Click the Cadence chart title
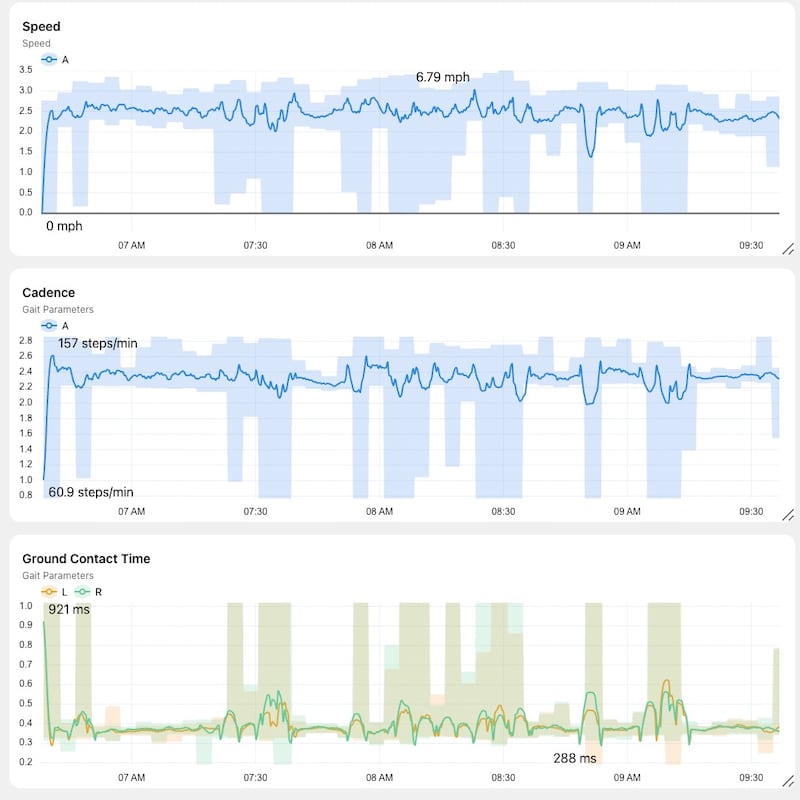 point(48,292)
